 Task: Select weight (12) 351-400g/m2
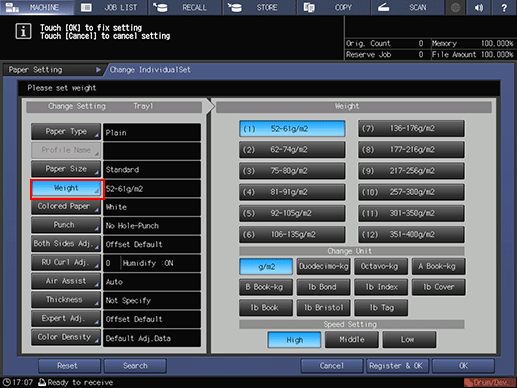(411, 234)
